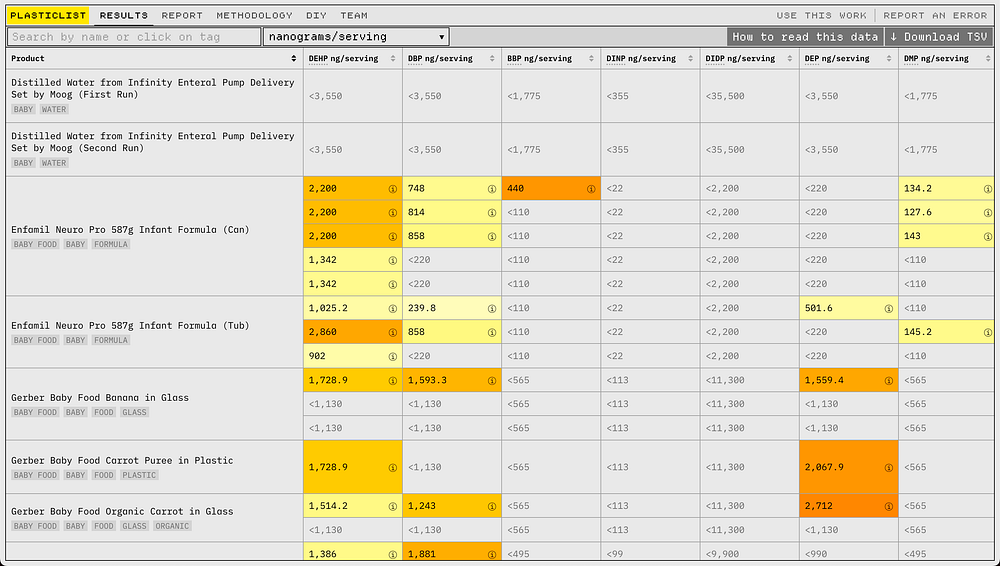Image resolution: width=1000 pixels, height=566 pixels.
Task: Click info icon beside DEP 1,559.4
Action: tap(888, 380)
